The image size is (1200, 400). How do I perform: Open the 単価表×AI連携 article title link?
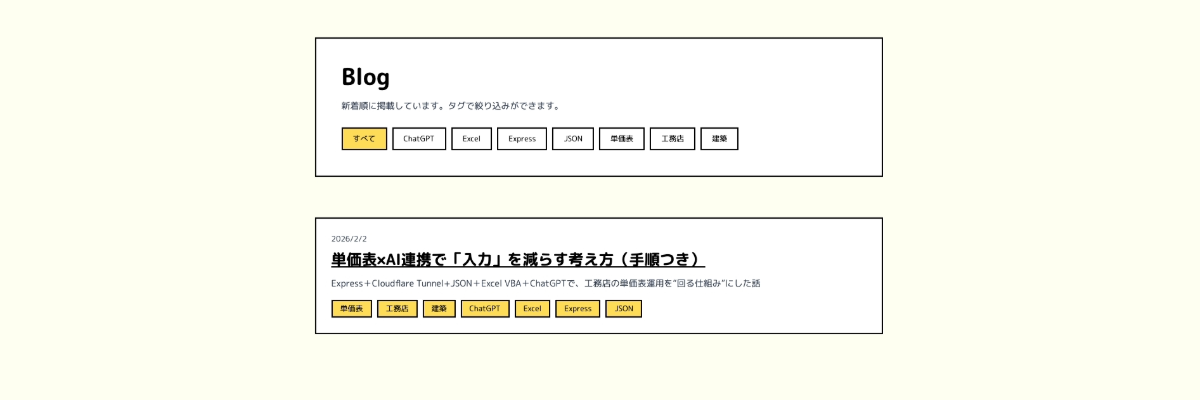click(518, 260)
